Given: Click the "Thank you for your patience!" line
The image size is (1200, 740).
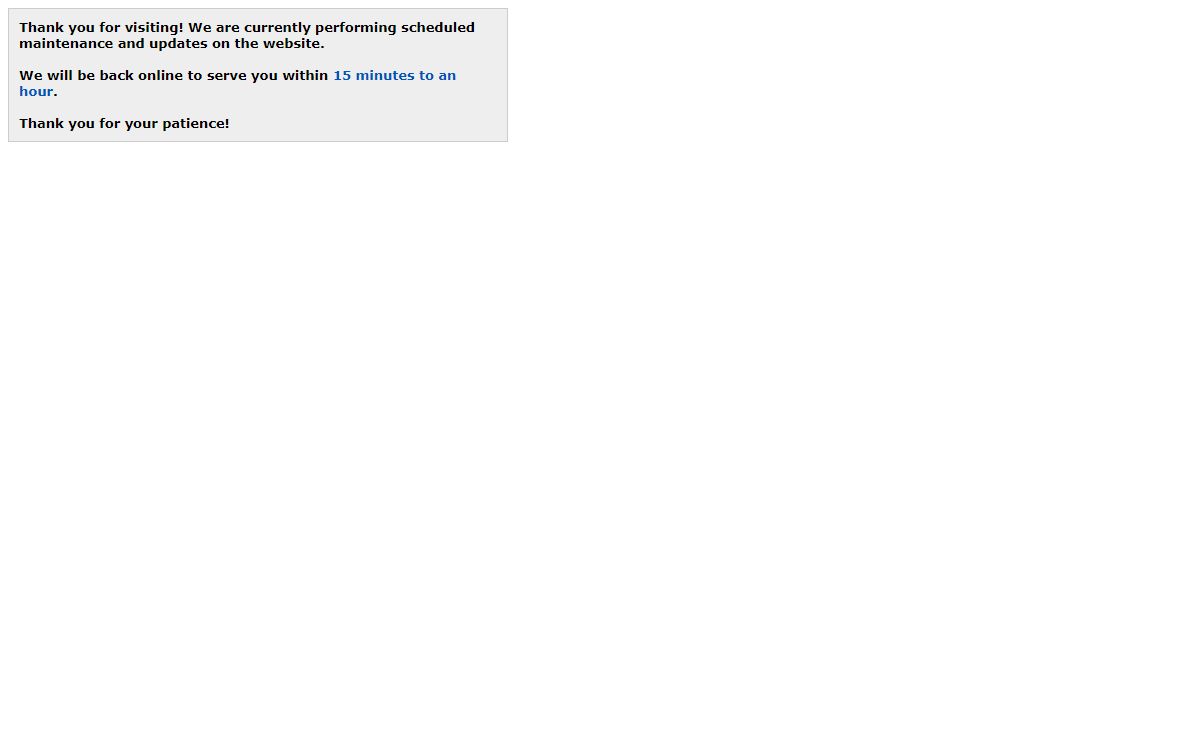Looking at the screenshot, I should (x=124, y=123).
